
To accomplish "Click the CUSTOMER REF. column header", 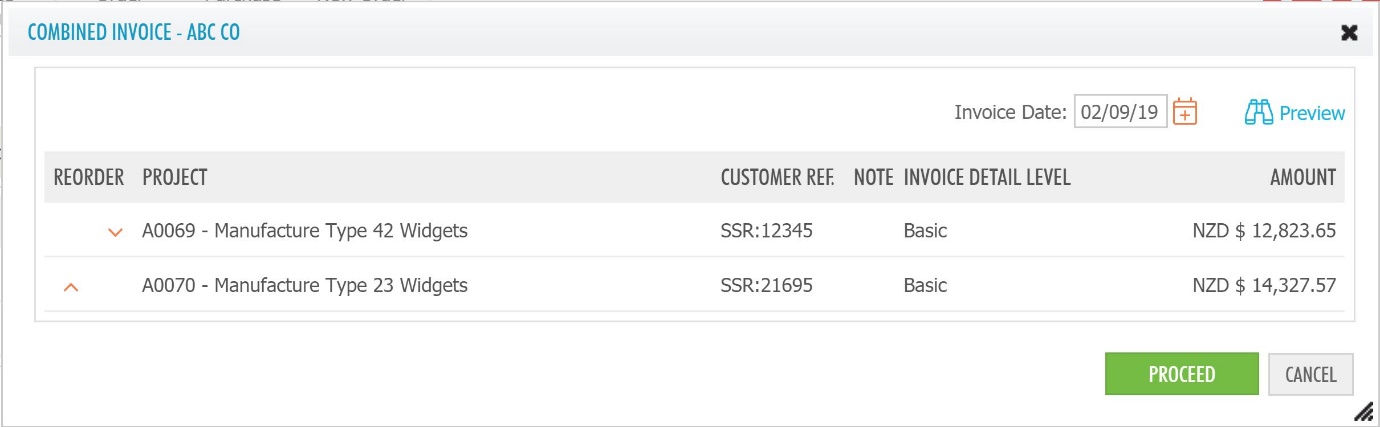I will click(777, 177).
